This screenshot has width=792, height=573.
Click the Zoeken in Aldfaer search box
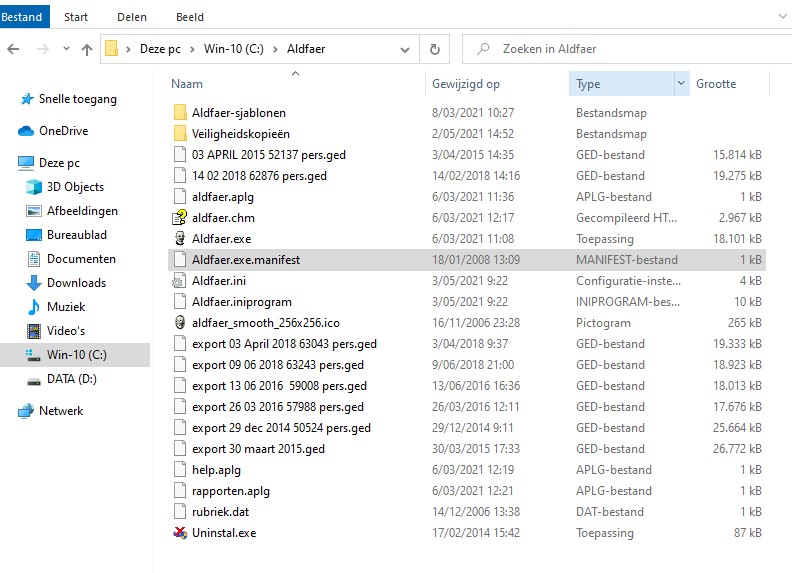coord(630,49)
